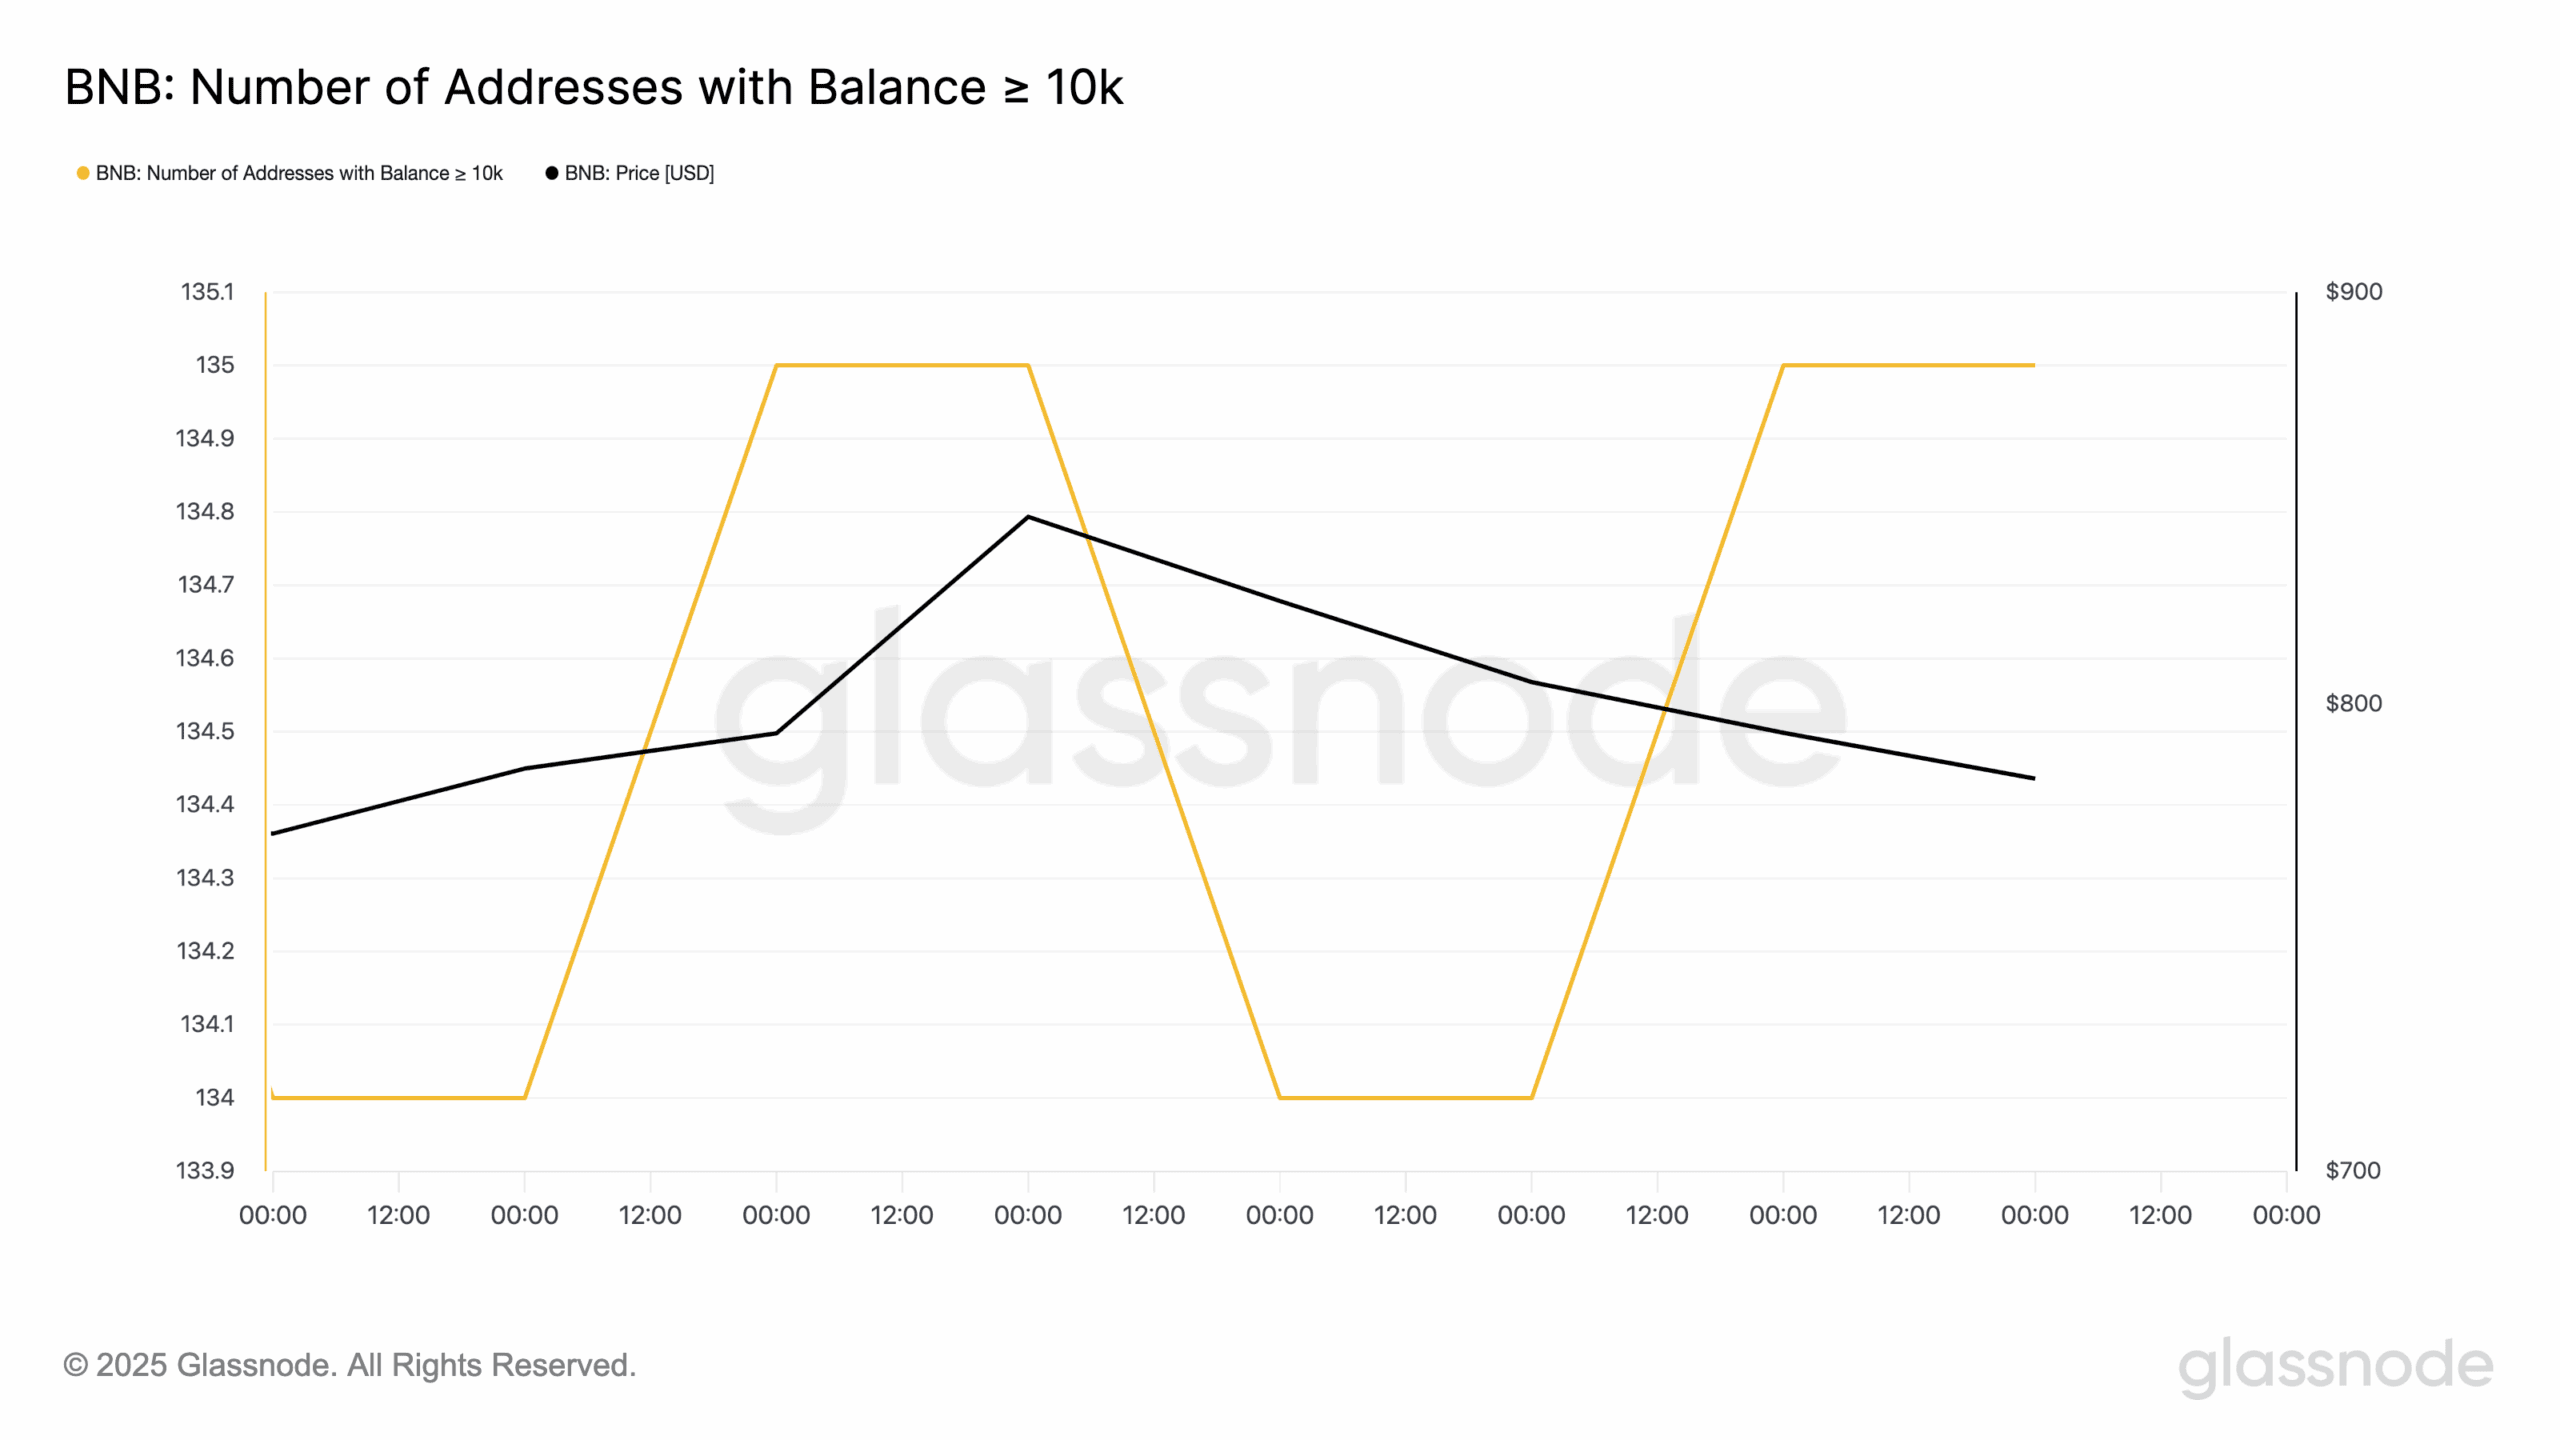Click the 135.1 label on left axis
The image size is (2560, 1440).
[207, 292]
